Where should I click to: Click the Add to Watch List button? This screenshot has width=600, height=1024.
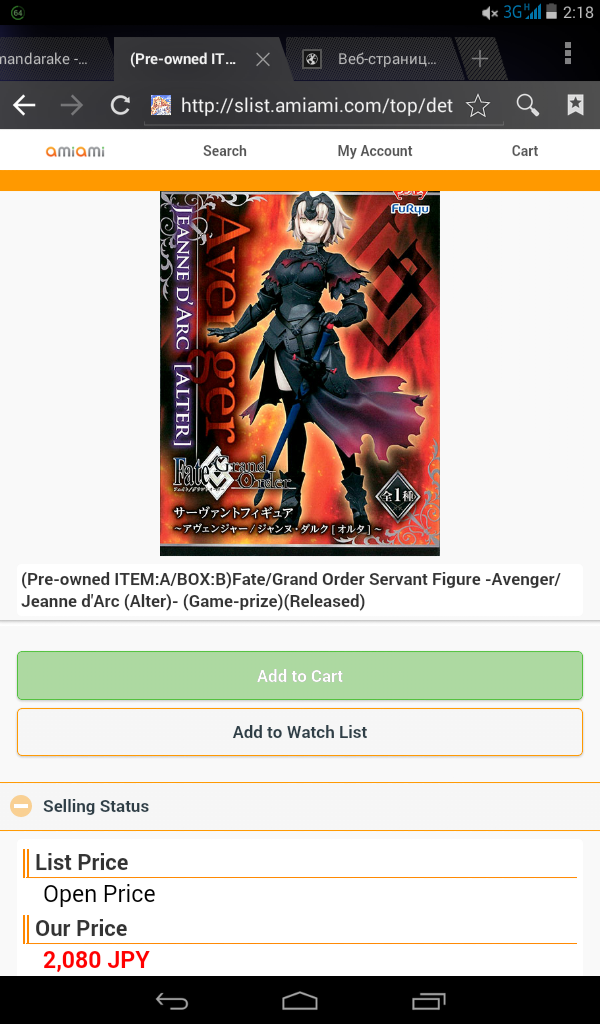[300, 732]
